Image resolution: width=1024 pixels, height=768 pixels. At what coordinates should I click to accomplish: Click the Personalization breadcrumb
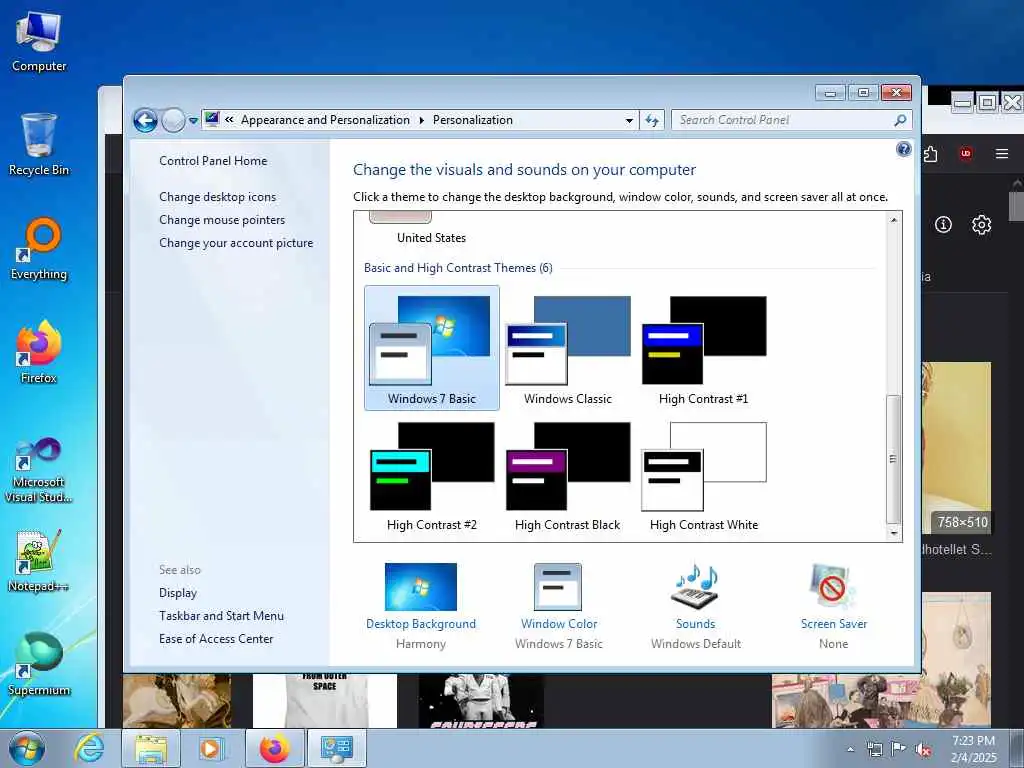point(473,120)
